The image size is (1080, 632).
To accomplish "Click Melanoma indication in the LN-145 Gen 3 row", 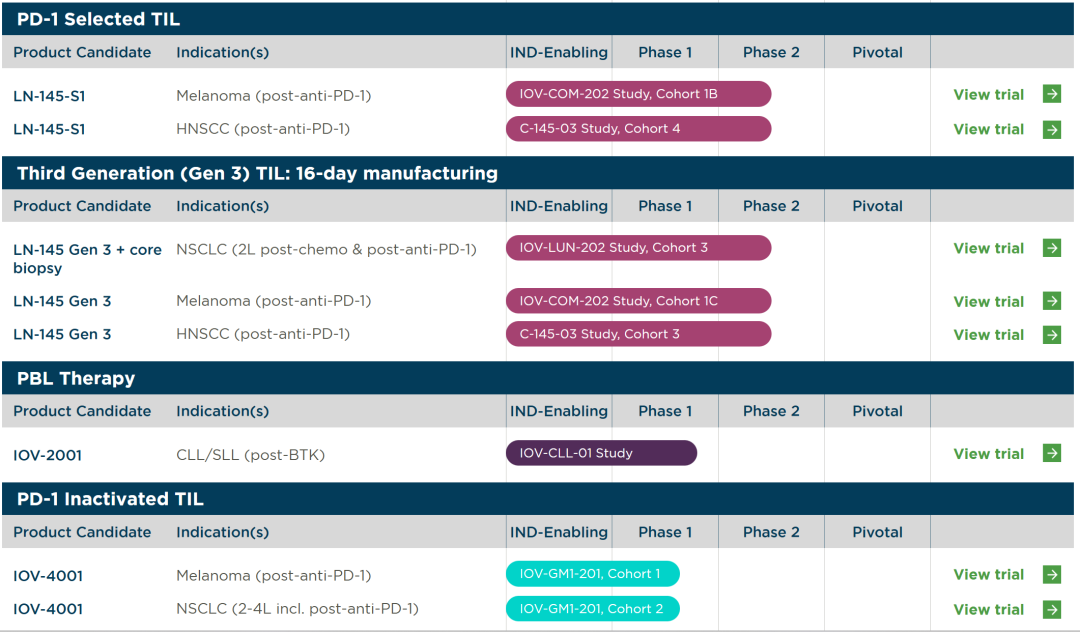I will coord(273,301).
